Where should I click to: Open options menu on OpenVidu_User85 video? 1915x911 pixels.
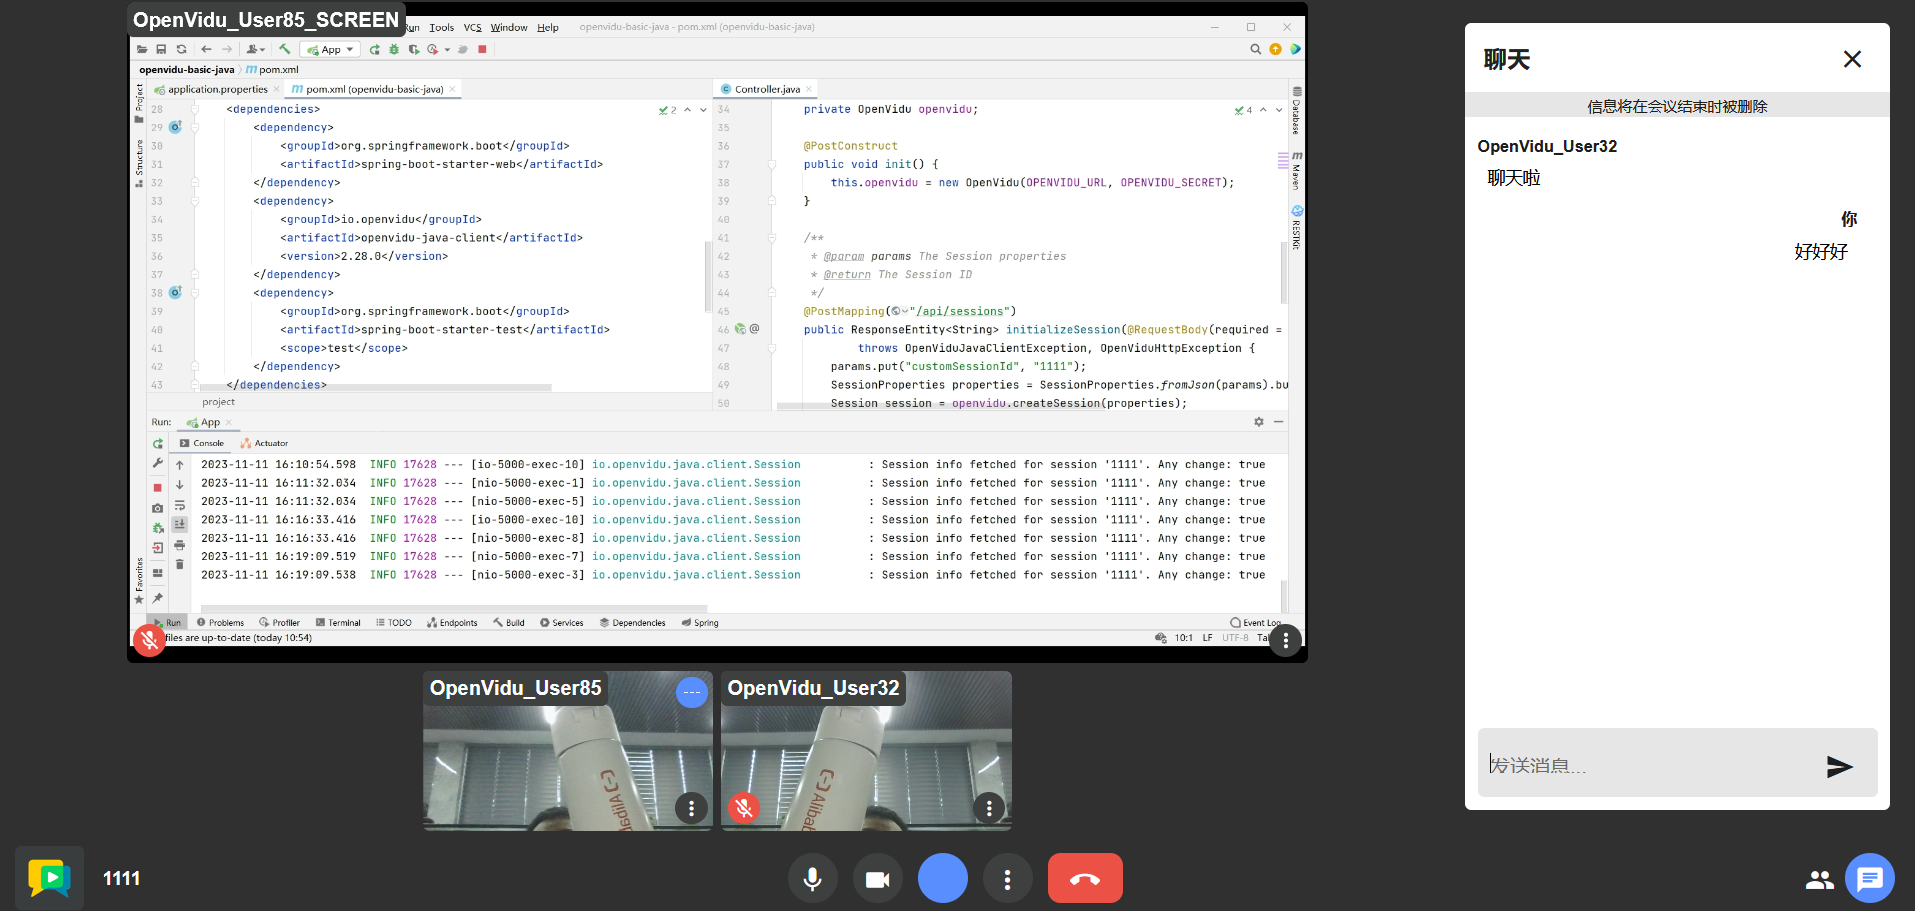pos(691,808)
